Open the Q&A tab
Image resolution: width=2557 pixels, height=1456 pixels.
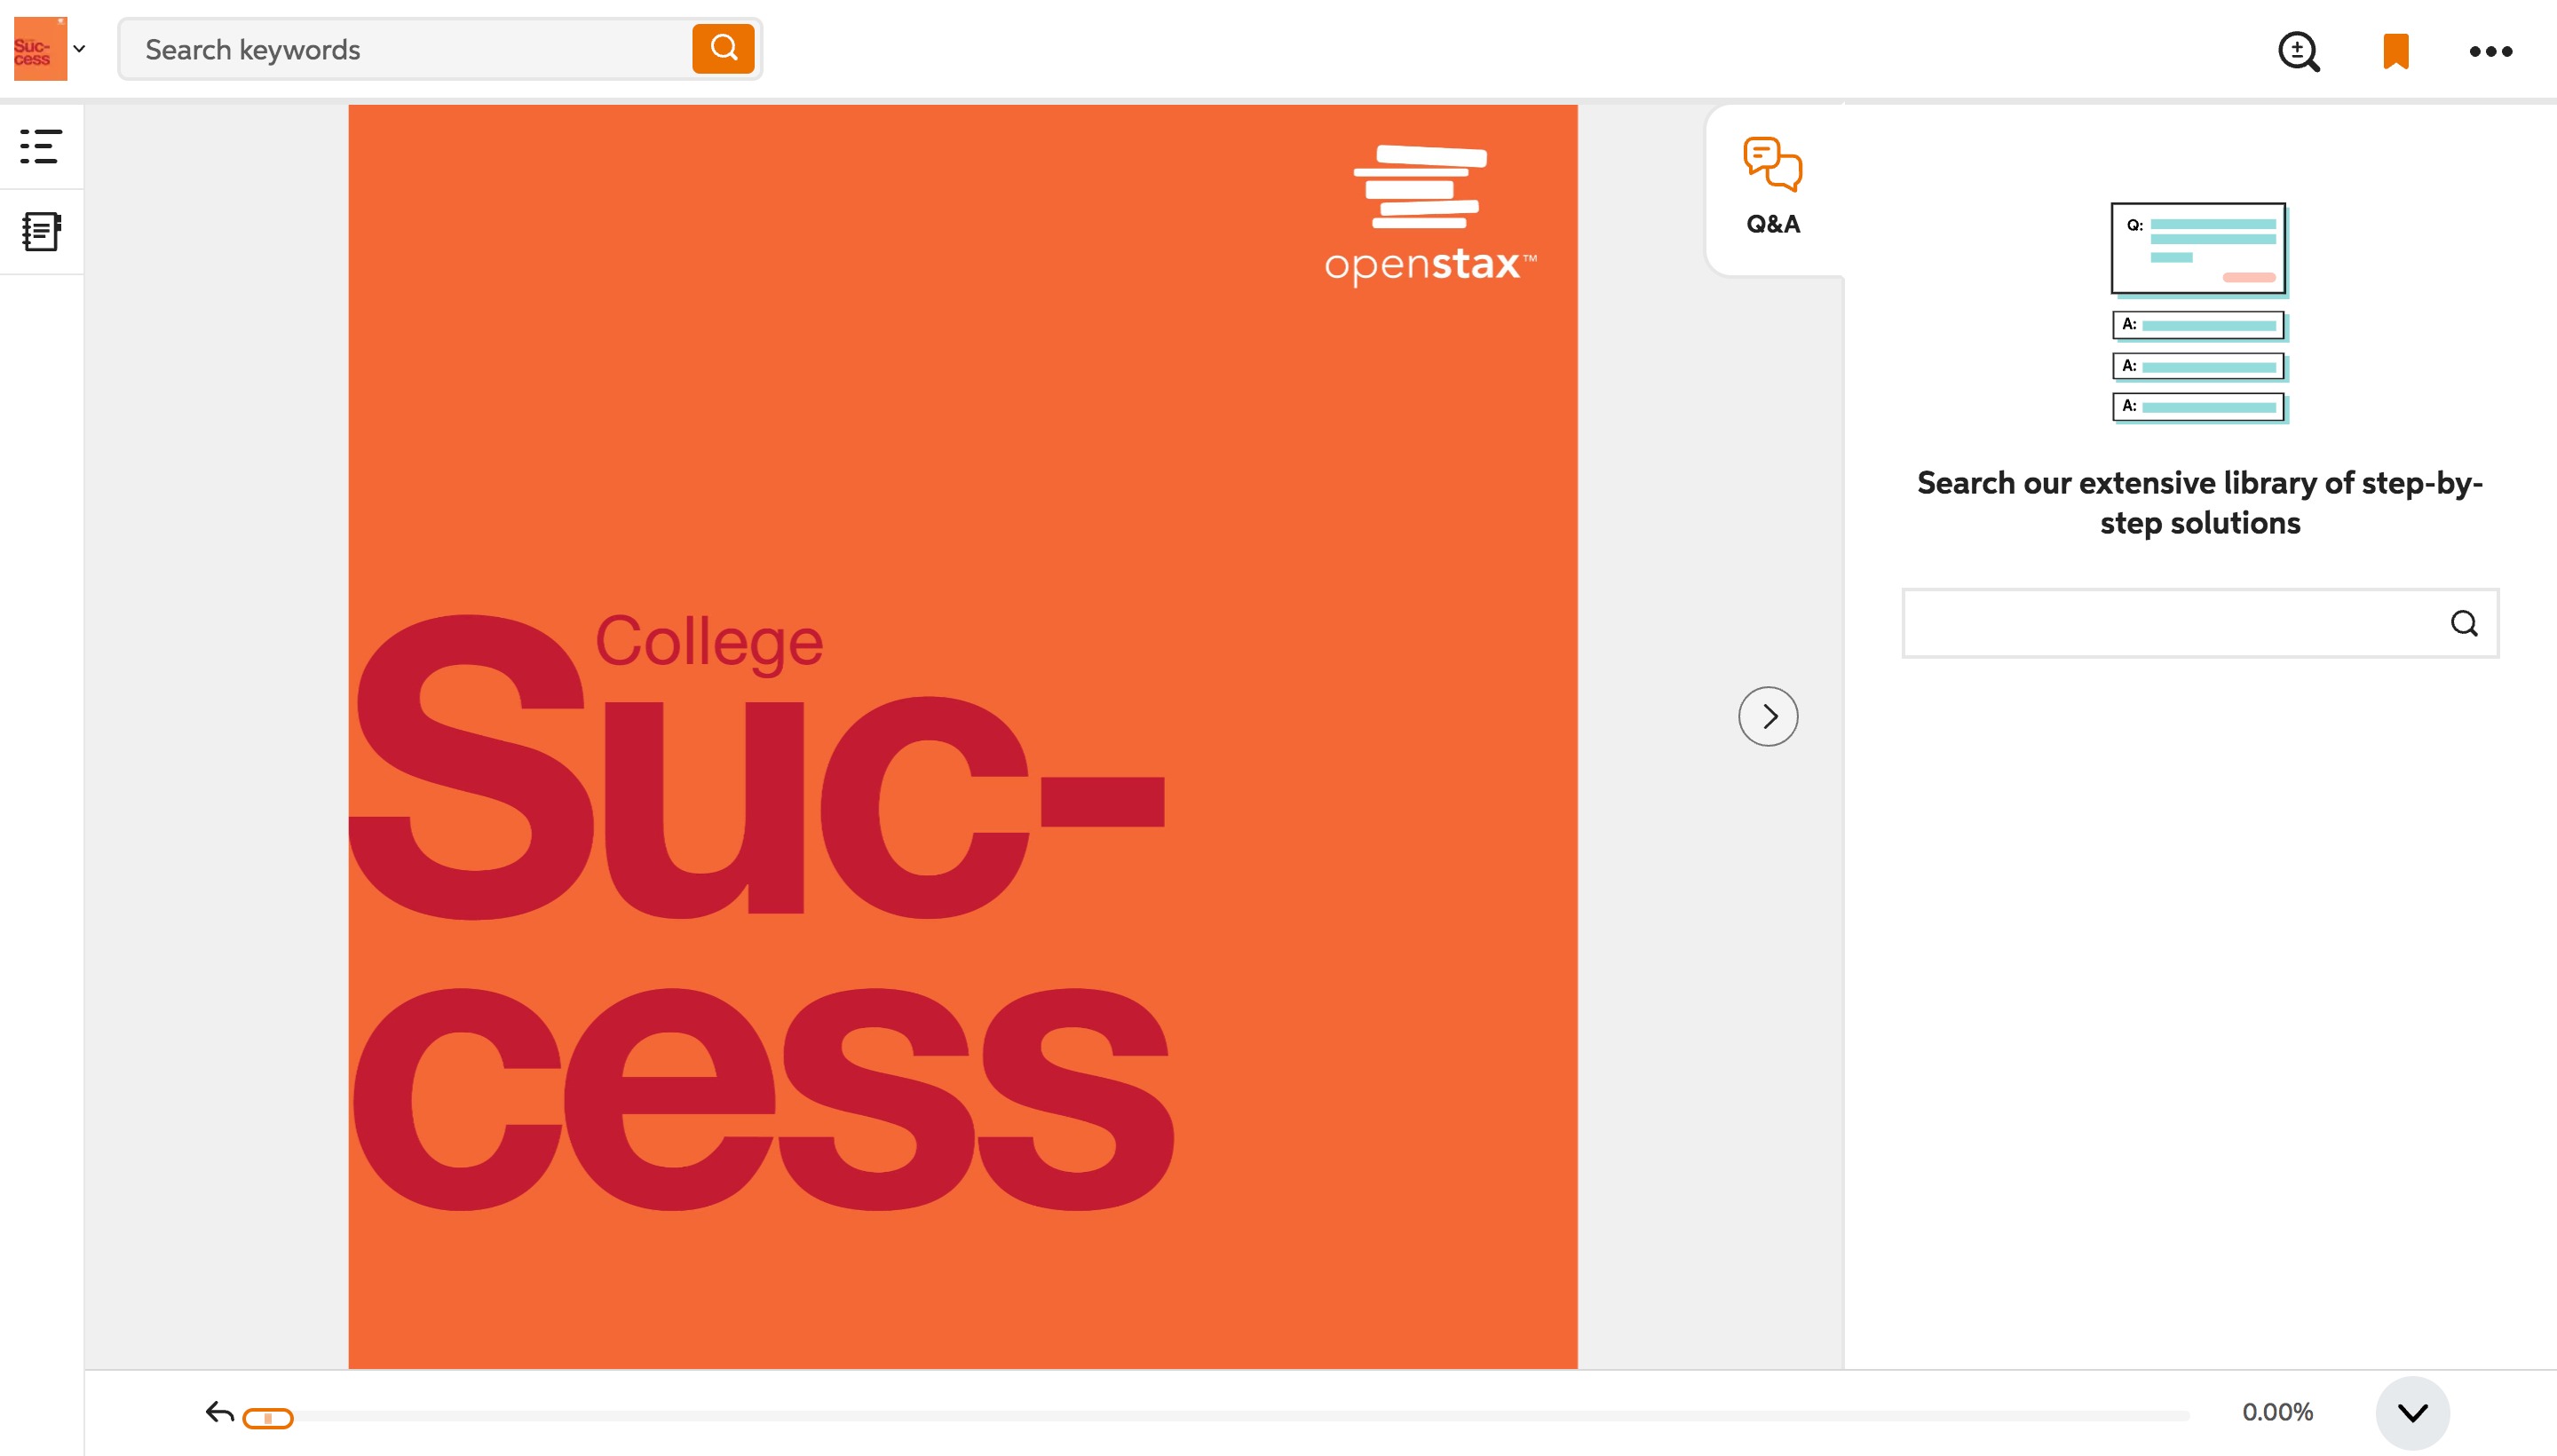[1773, 187]
